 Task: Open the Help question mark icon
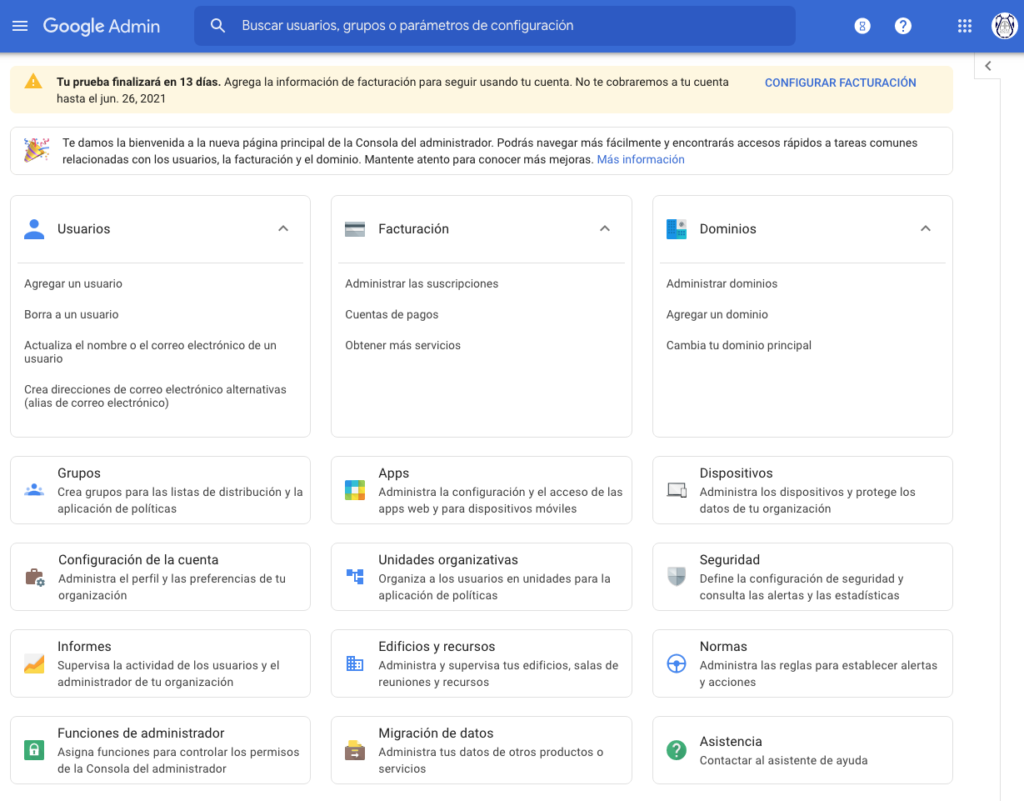click(x=903, y=26)
